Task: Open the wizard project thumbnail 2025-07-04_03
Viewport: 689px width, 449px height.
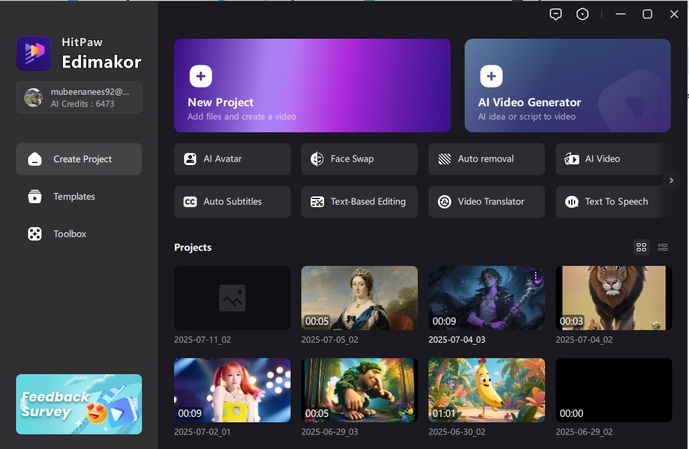Action: pos(486,298)
